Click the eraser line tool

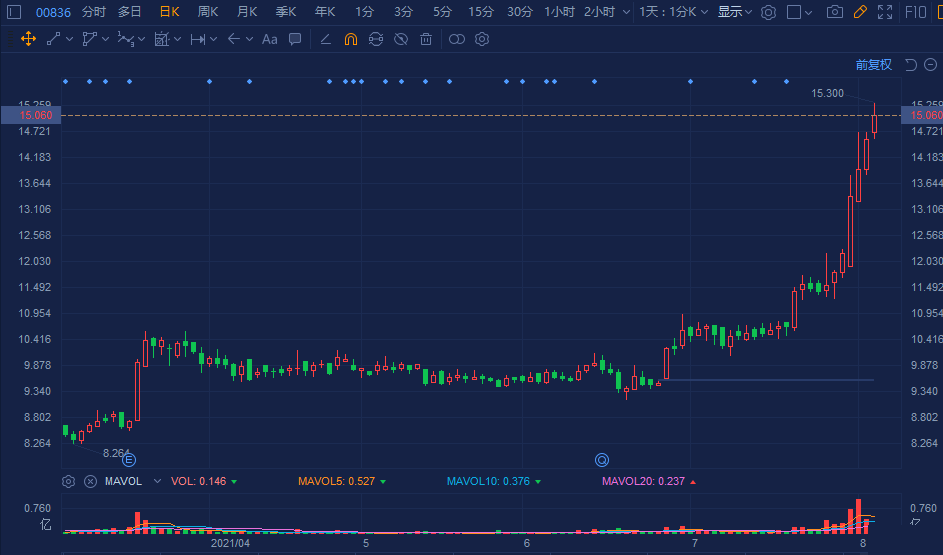coord(325,40)
